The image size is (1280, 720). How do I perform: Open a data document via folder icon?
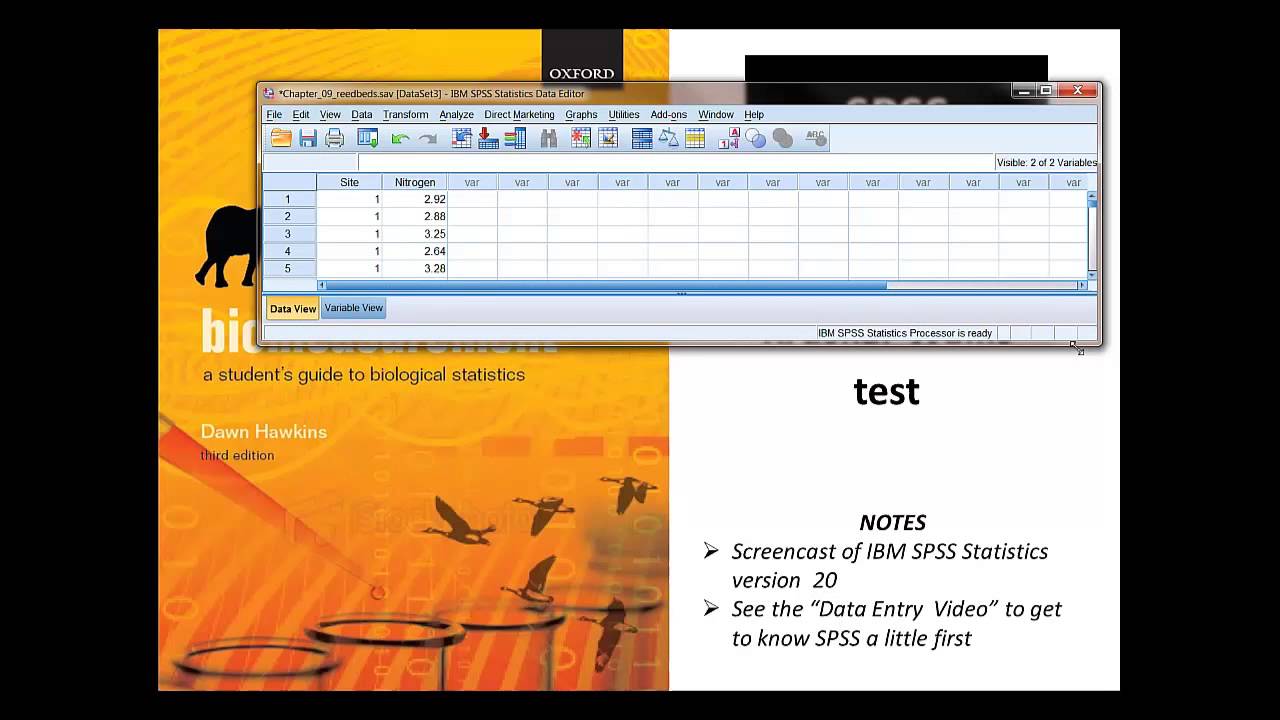coord(281,138)
